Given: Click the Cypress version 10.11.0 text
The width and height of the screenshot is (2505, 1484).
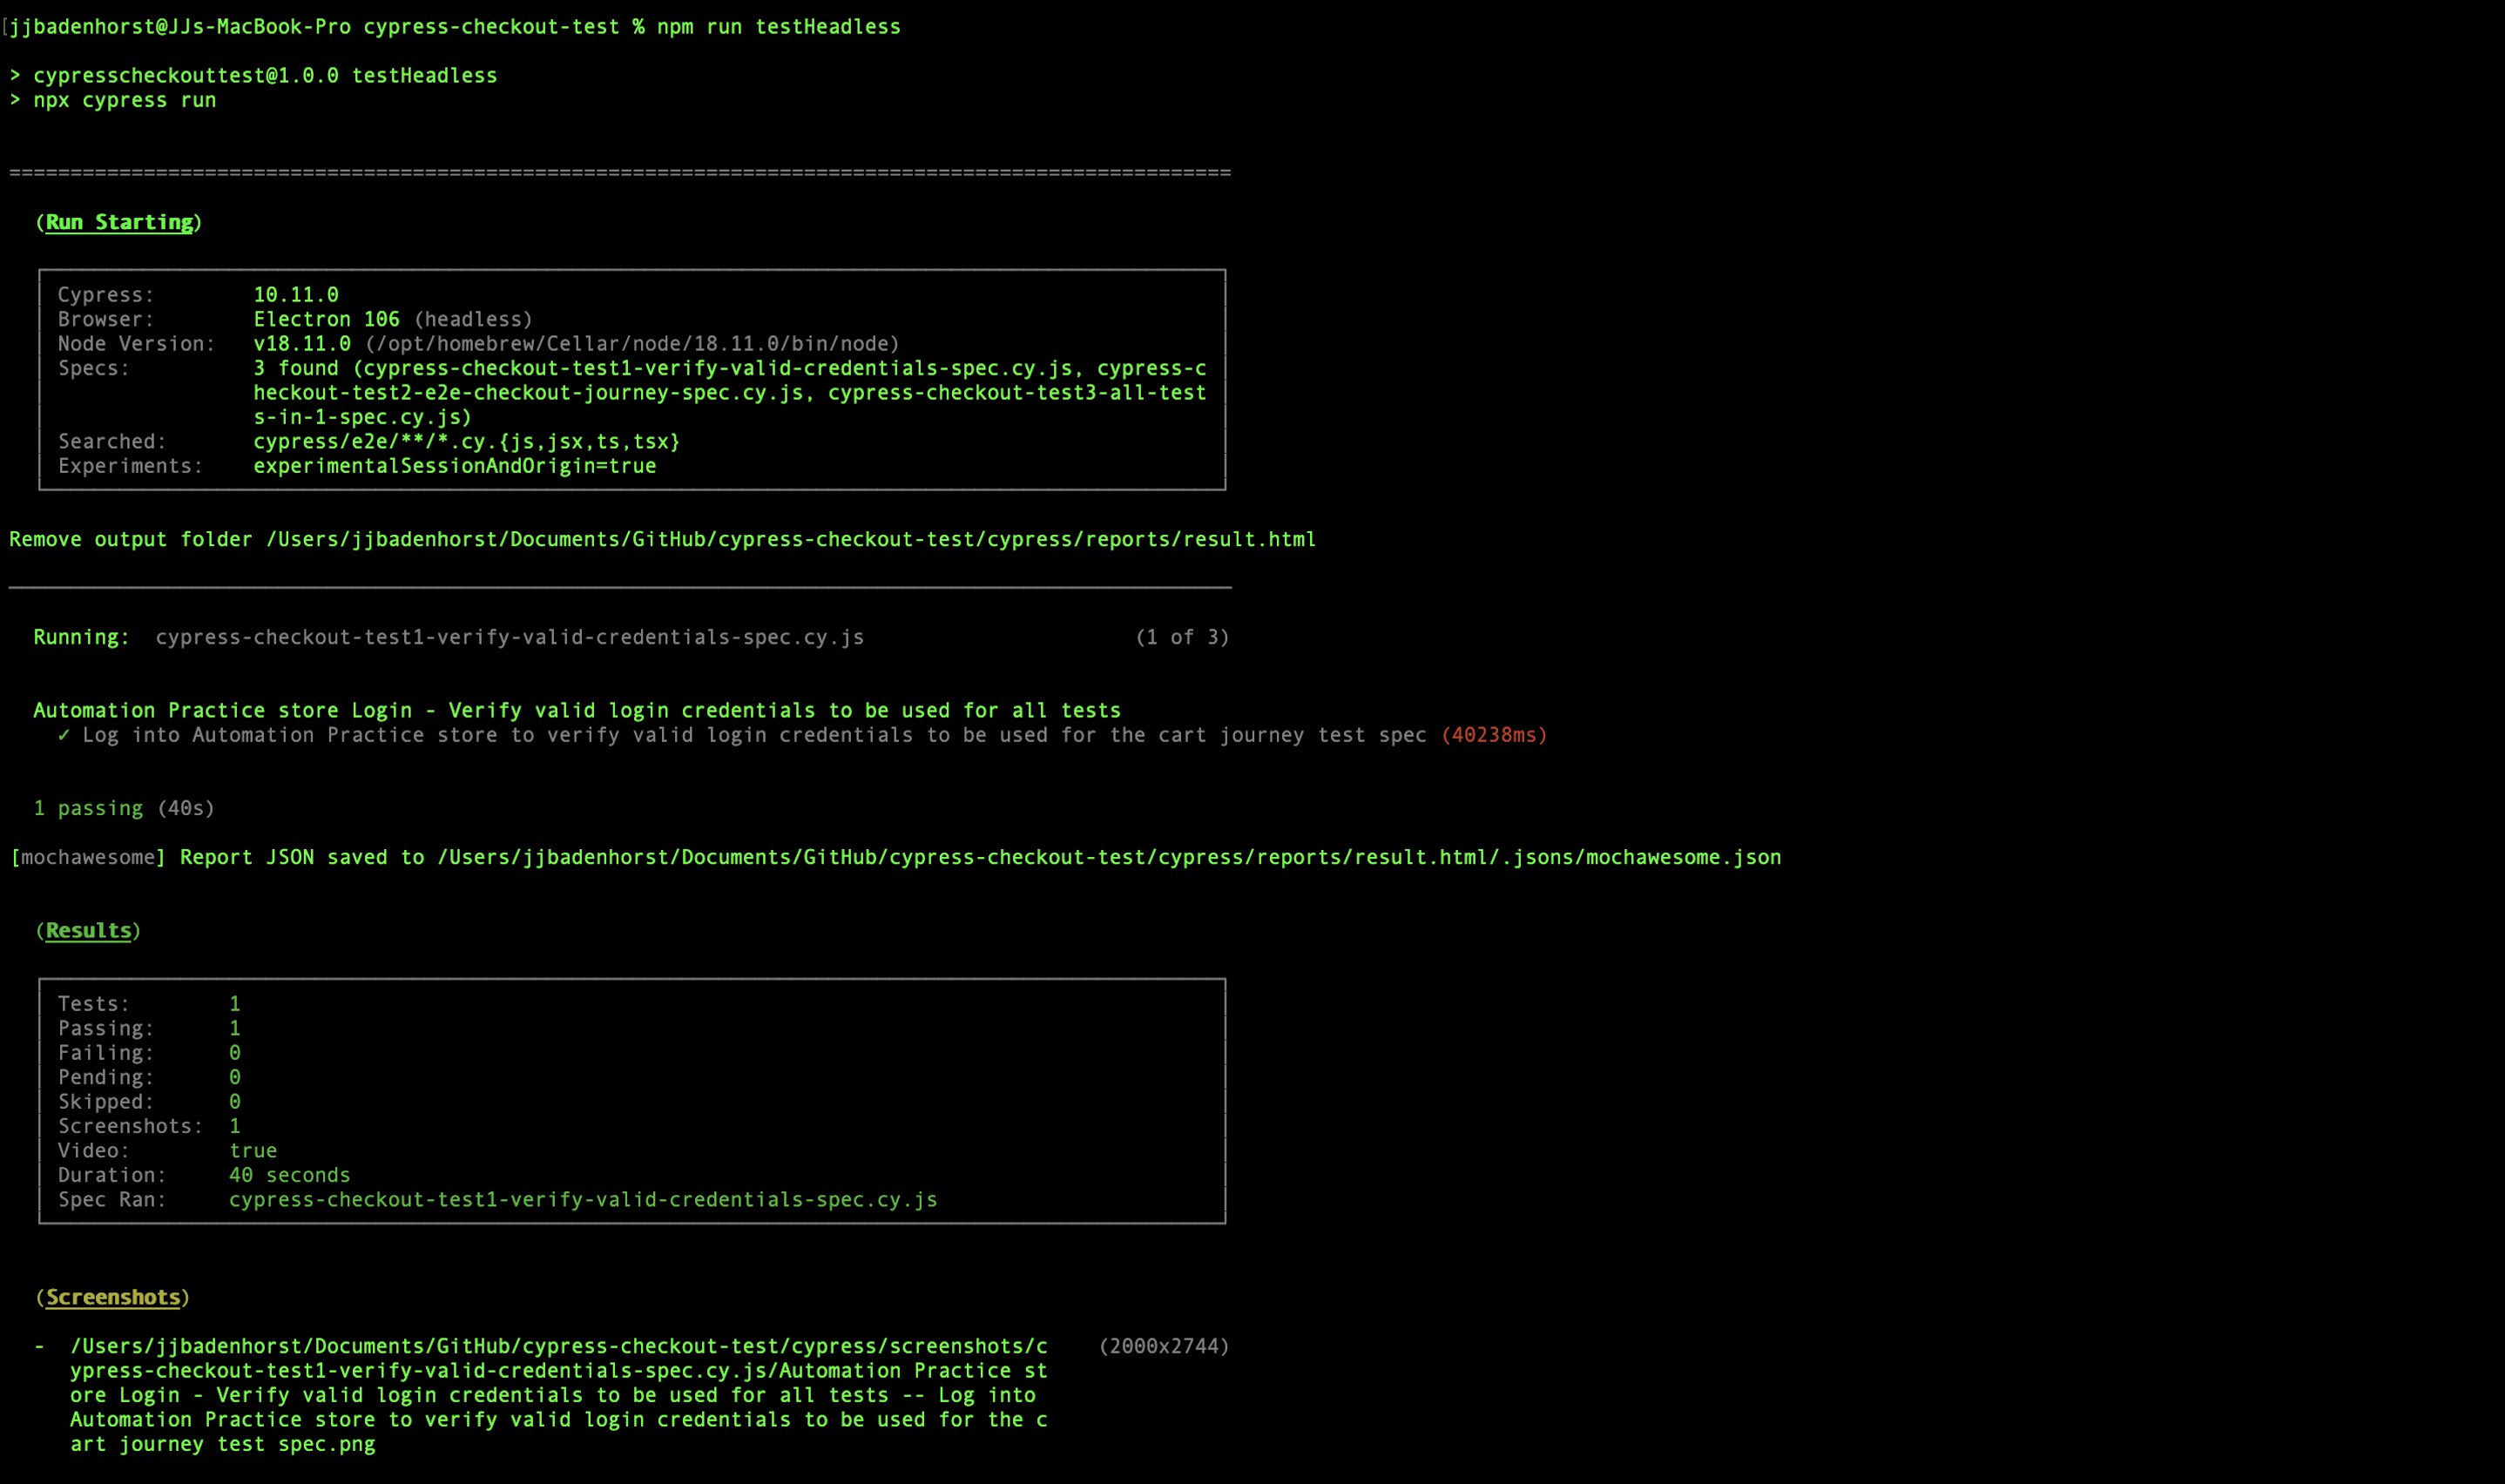Looking at the screenshot, I should pos(296,294).
